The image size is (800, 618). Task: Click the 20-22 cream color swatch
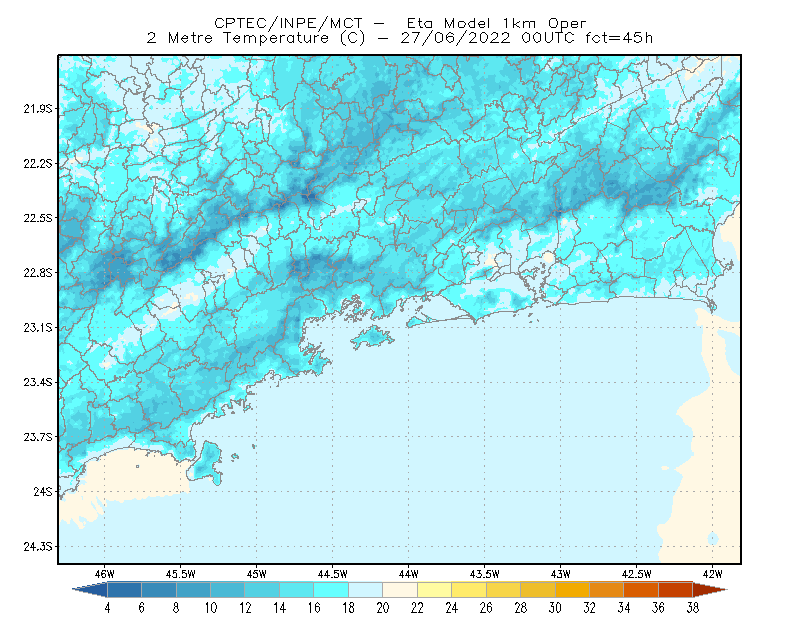[x=400, y=590]
